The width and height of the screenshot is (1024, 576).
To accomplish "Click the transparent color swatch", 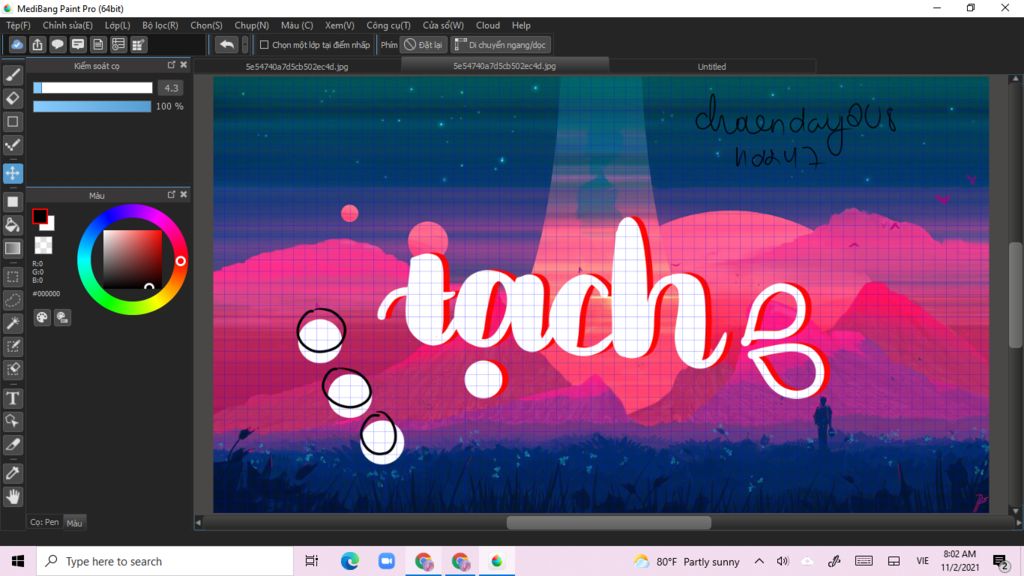I will (x=43, y=245).
